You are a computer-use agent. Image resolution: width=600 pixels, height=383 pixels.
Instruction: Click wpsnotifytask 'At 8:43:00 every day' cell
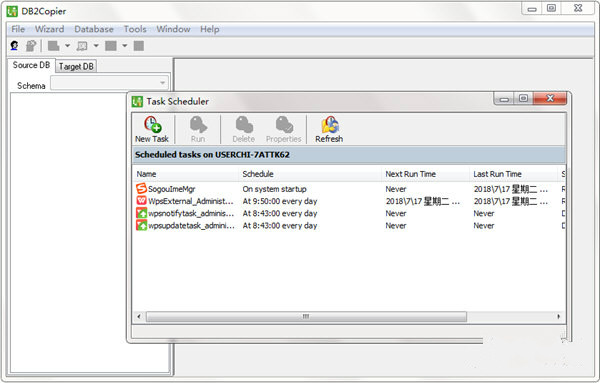(280, 214)
